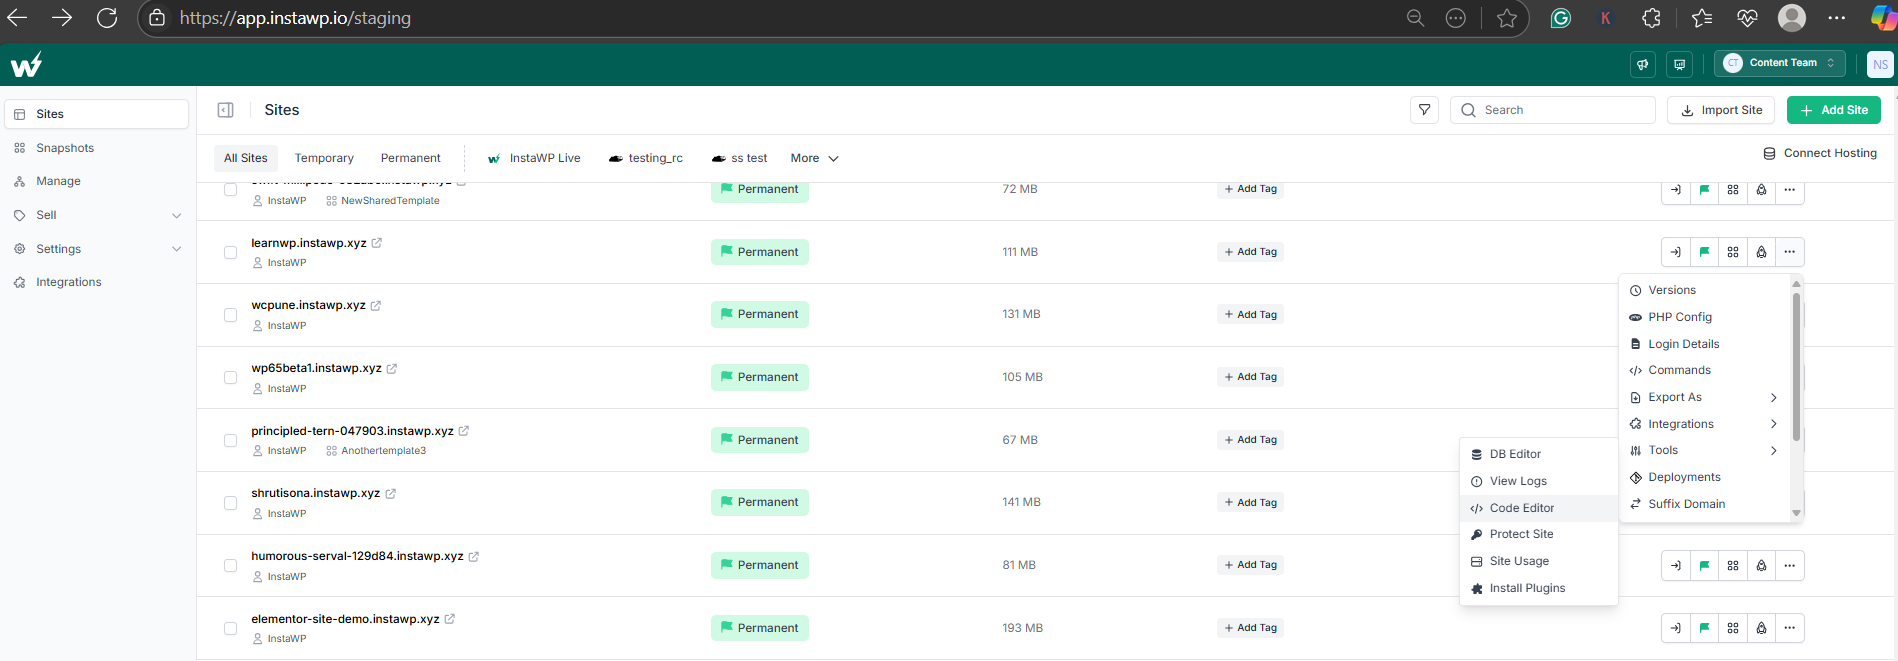Click the auto-login arrow icon for learnwp.instawp.xyz
The width and height of the screenshot is (1898, 661).
coord(1676,252)
